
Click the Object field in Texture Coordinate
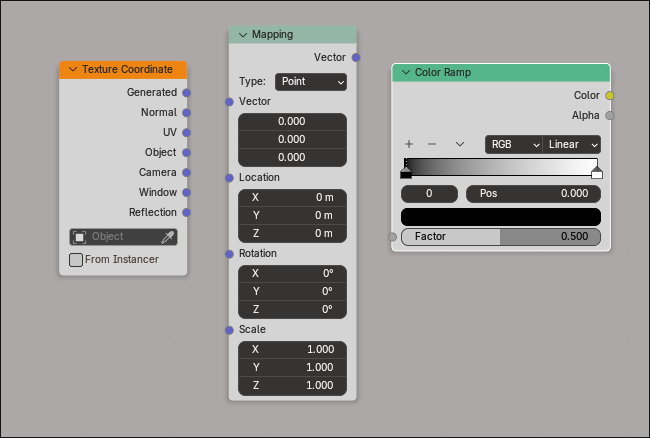pyautogui.click(x=124, y=237)
